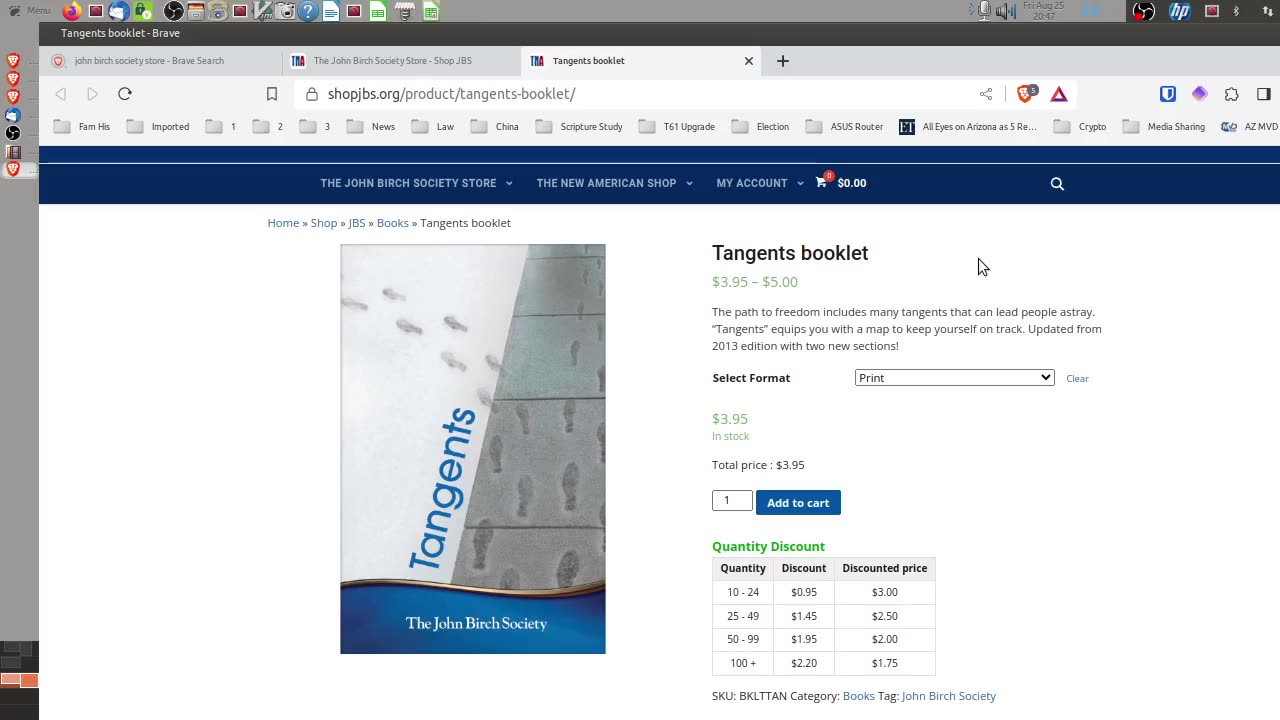Open the ASUS Router bookmark folder
The image size is (1280, 720).
click(845, 127)
